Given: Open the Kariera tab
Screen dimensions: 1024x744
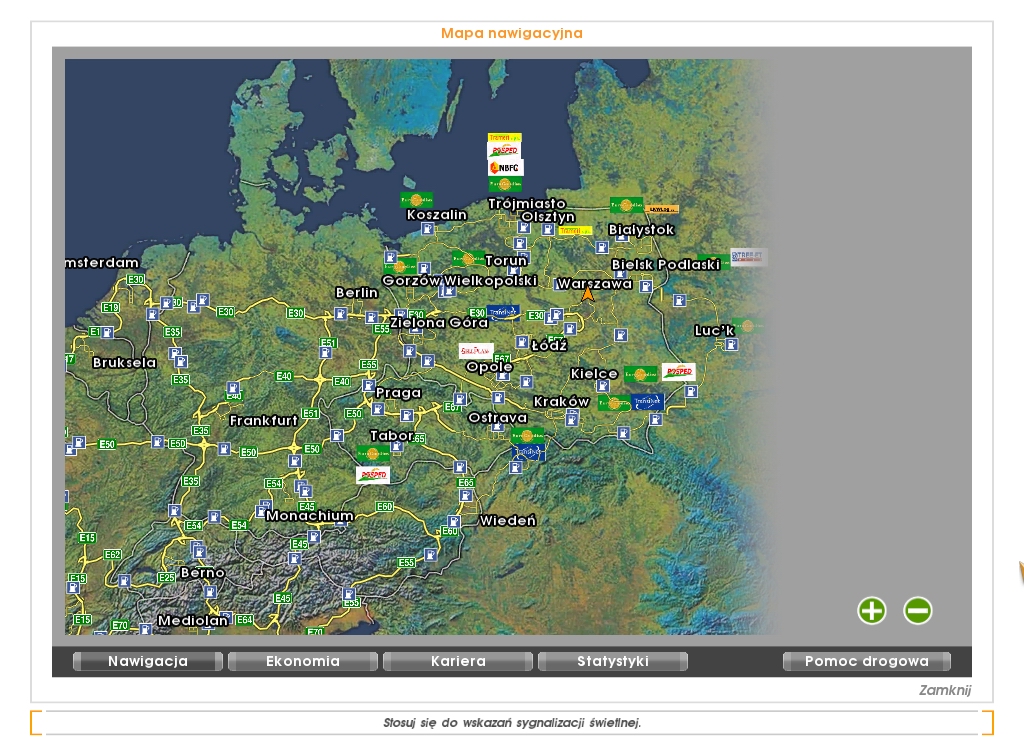Looking at the screenshot, I should pos(458,661).
